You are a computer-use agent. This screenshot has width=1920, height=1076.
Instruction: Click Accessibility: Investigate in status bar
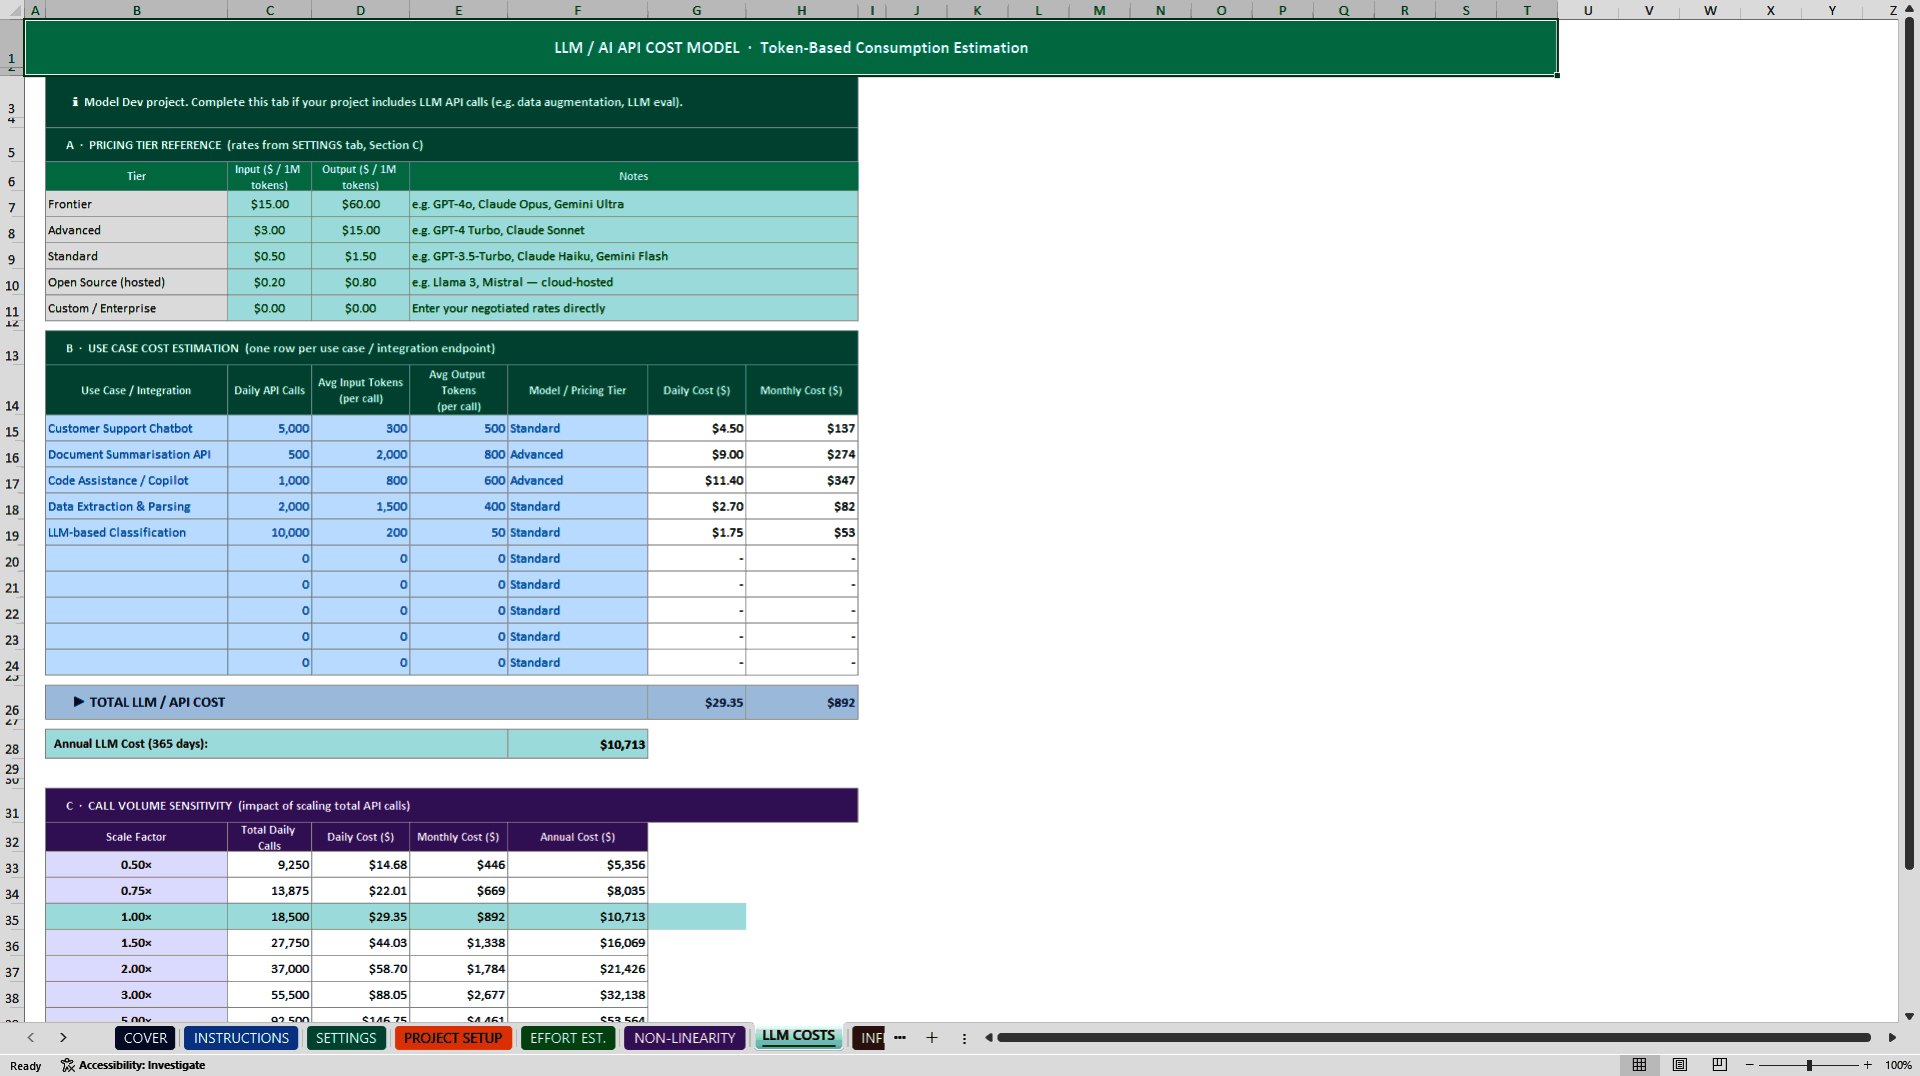tap(133, 1065)
